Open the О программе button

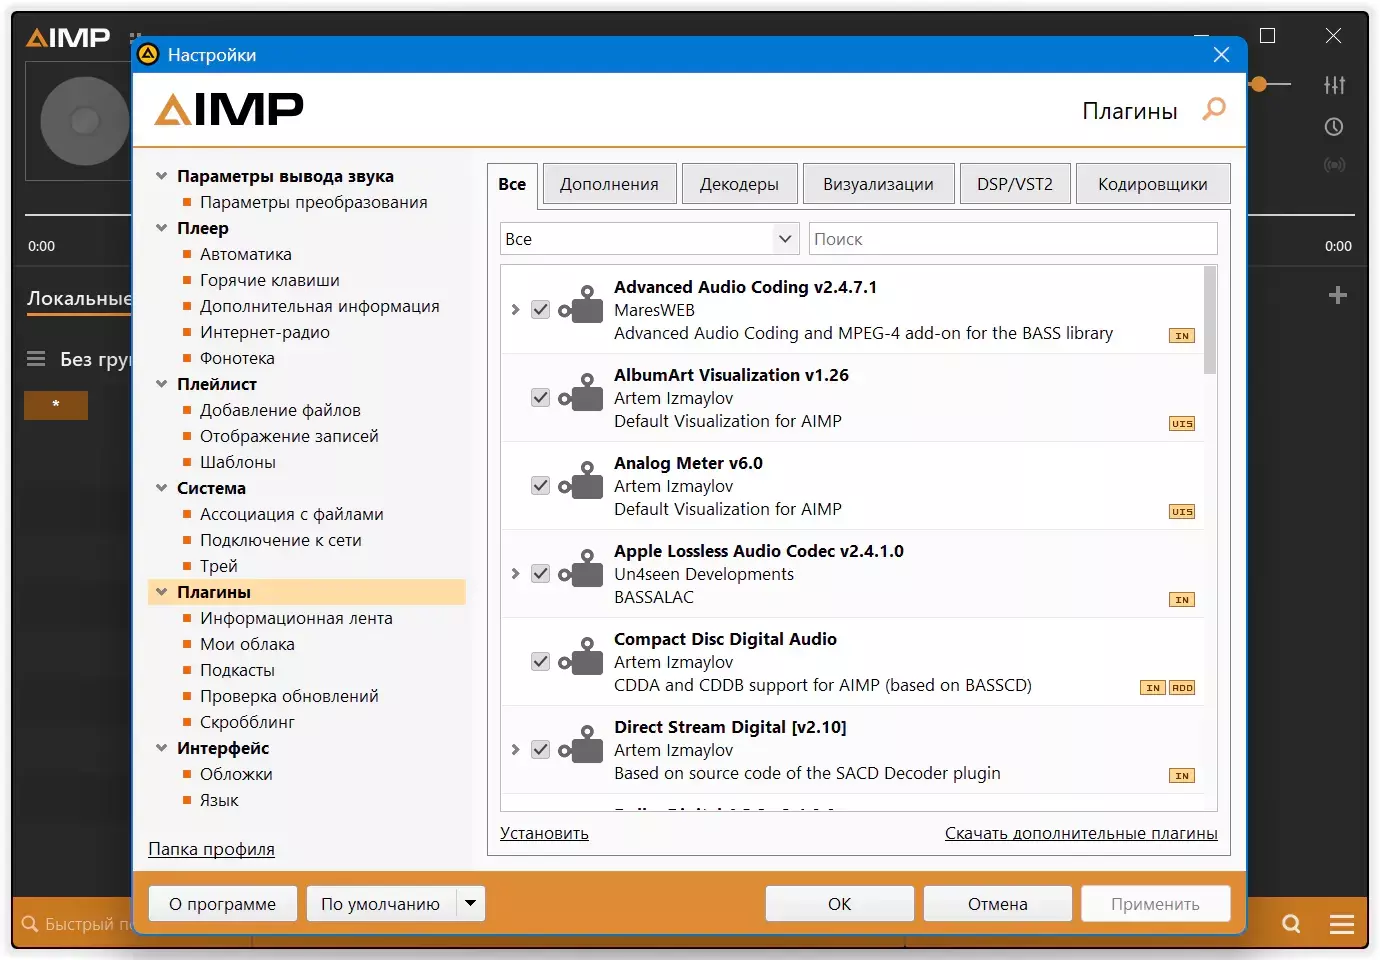click(x=223, y=904)
